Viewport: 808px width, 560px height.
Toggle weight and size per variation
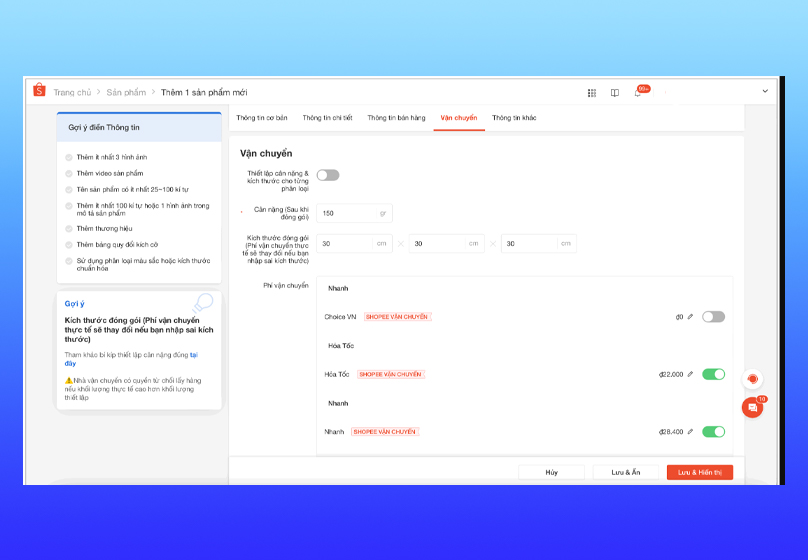[x=328, y=175]
